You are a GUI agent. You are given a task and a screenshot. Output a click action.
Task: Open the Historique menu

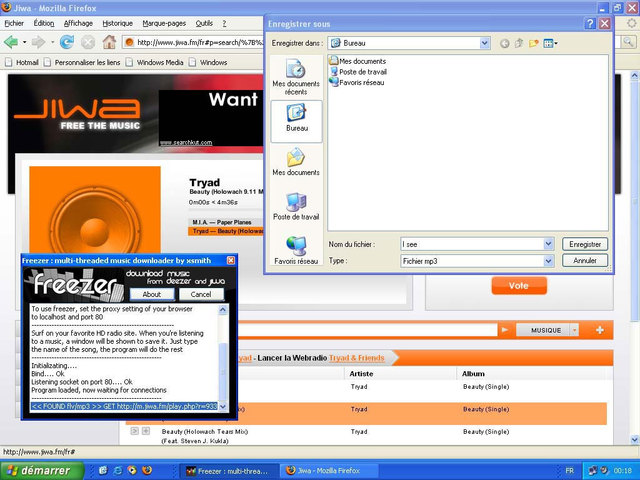point(118,23)
